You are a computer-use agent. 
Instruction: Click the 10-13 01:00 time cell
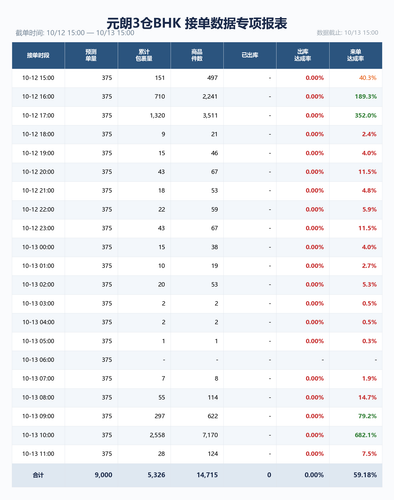tap(38, 266)
